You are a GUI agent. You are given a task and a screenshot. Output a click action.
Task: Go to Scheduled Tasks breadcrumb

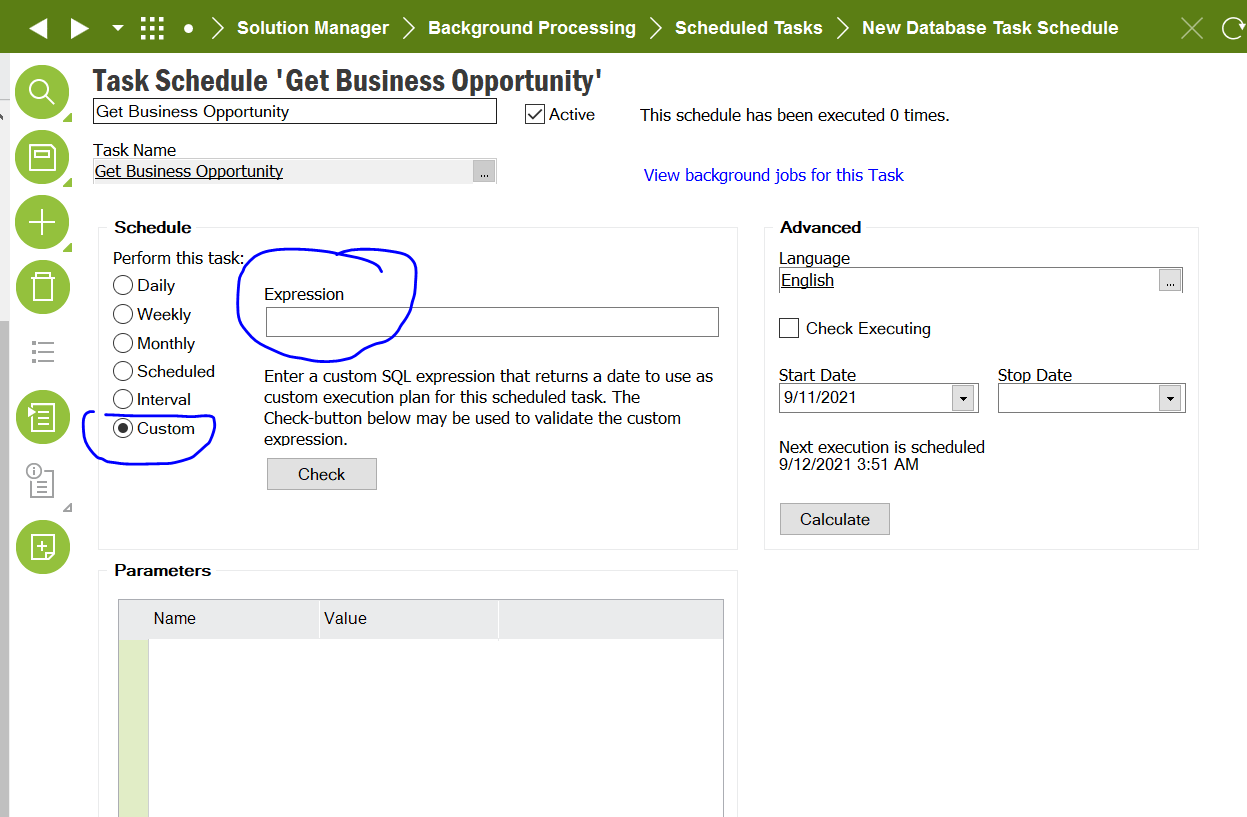tap(749, 28)
